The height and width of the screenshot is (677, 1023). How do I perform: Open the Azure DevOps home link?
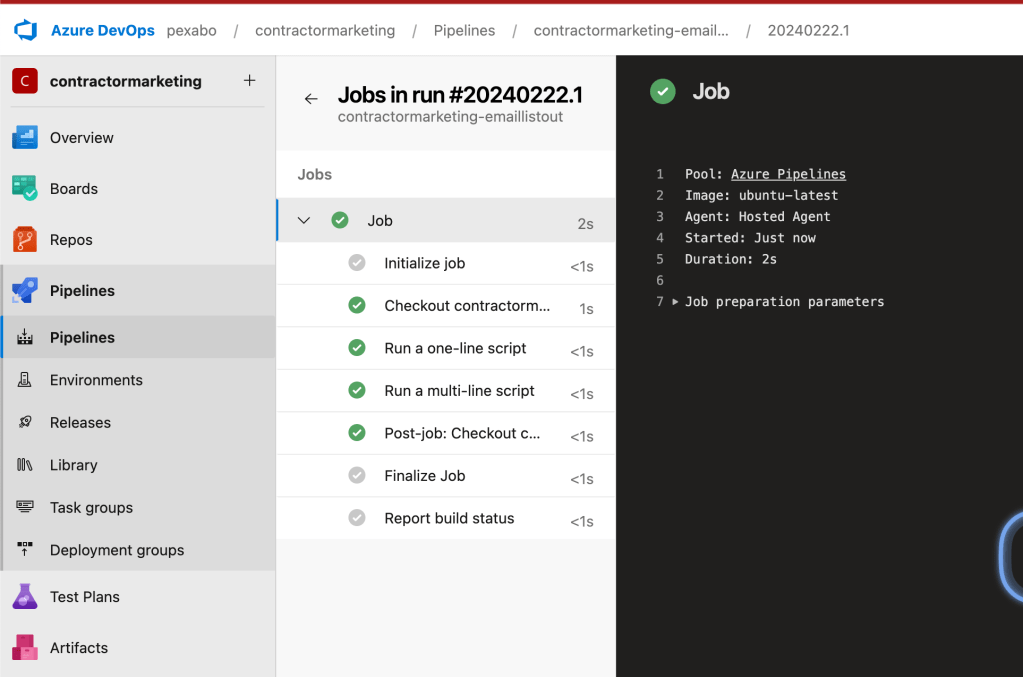click(x=102, y=31)
